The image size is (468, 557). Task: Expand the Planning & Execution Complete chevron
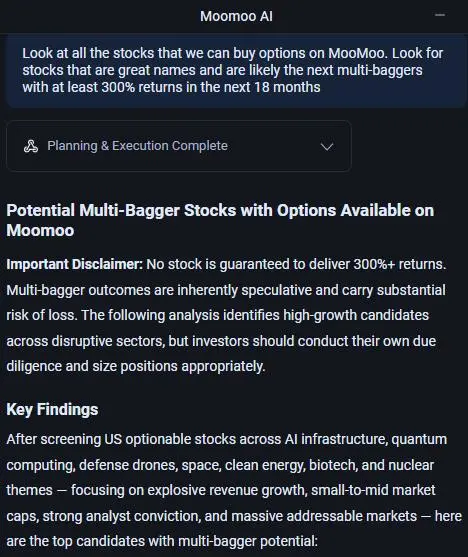click(327, 146)
